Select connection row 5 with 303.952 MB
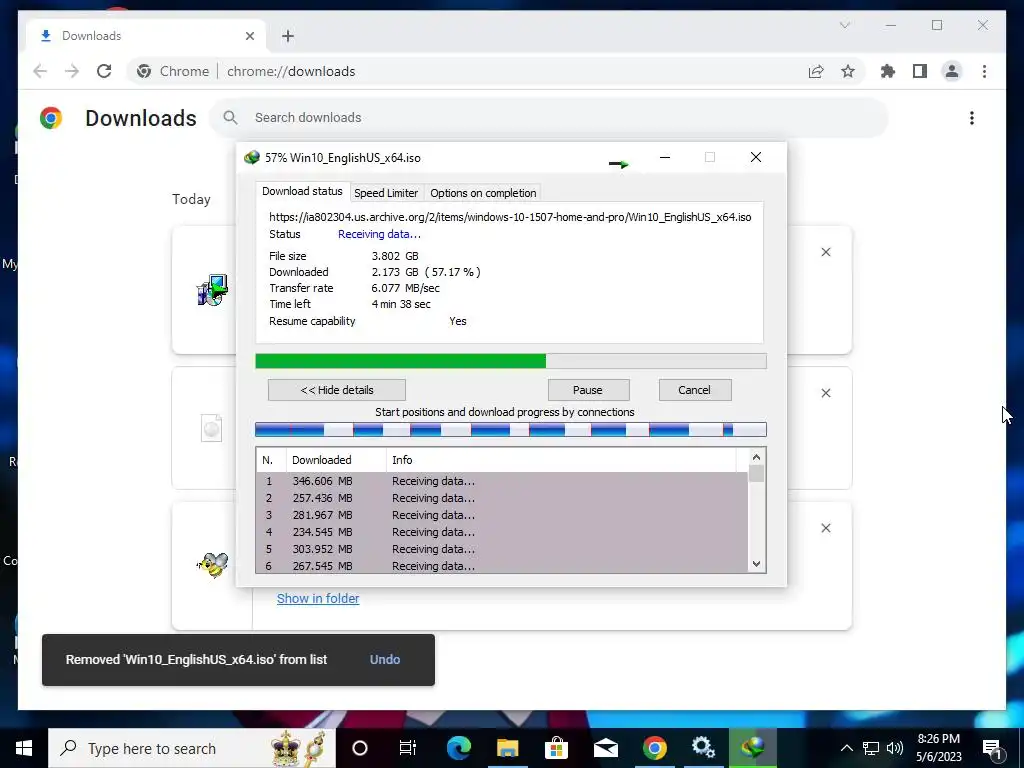The width and height of the screenshot is (1024, 768). coord(502,549)
